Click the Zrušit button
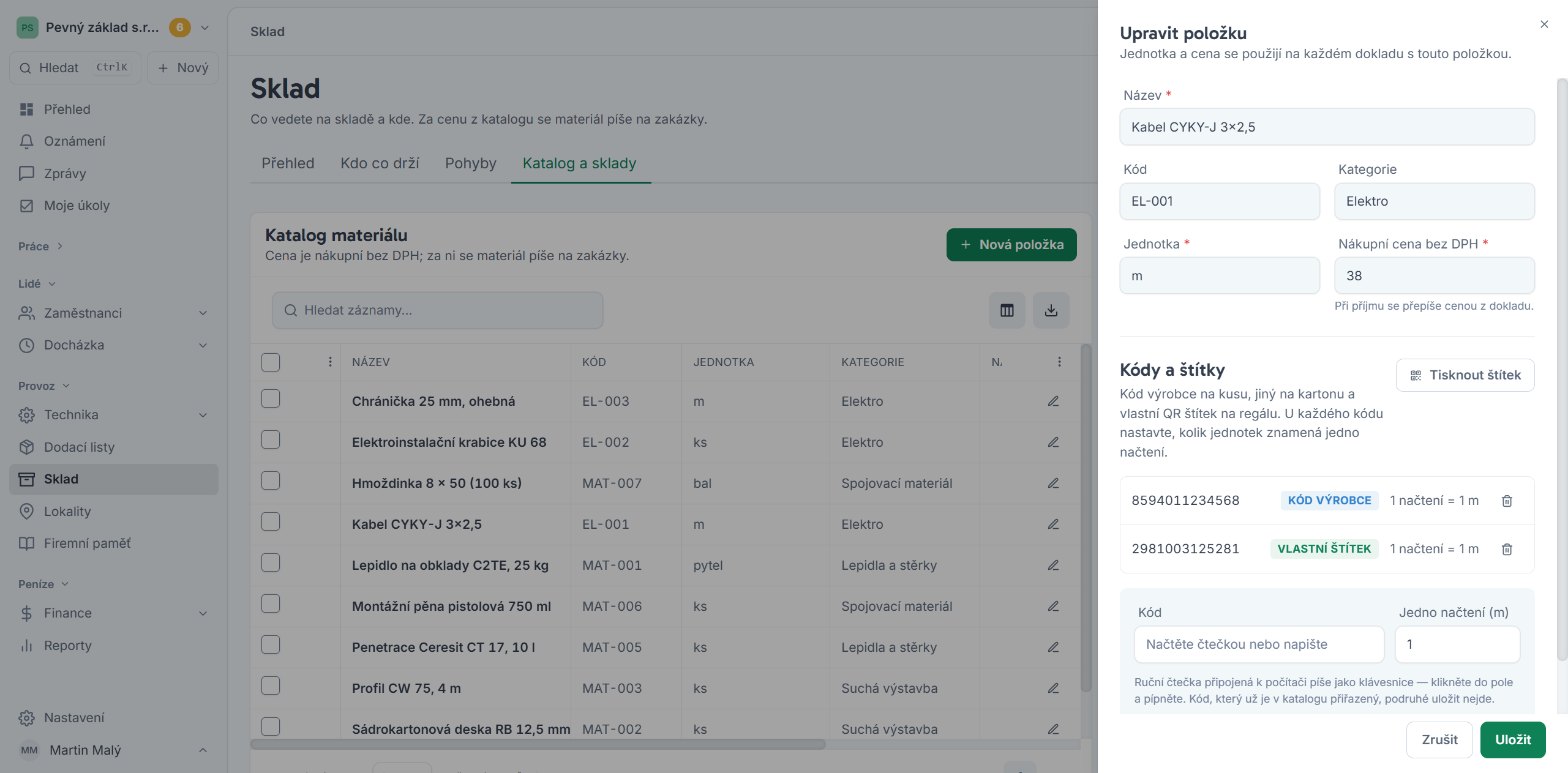Screen dimensions: 1568x773 (x=1439, y=740)
